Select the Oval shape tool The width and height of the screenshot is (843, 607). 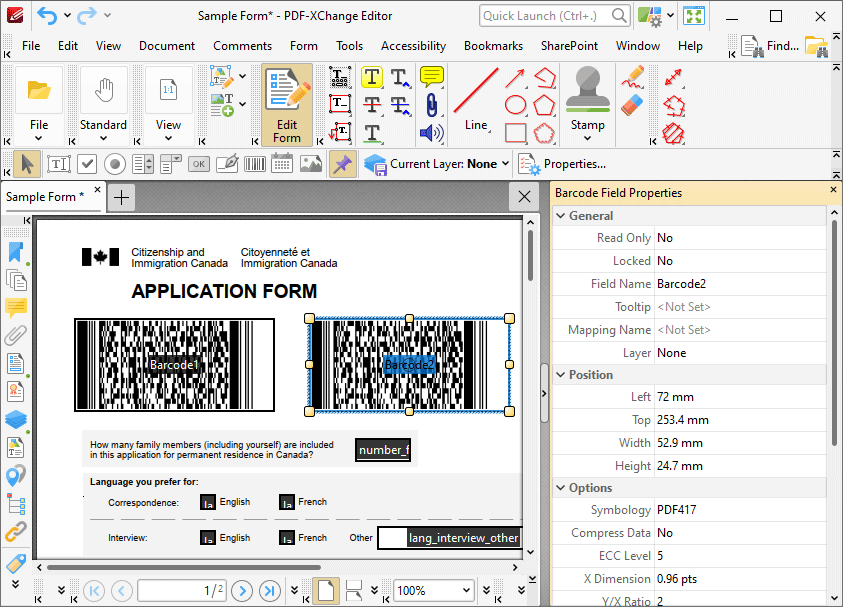515,105
